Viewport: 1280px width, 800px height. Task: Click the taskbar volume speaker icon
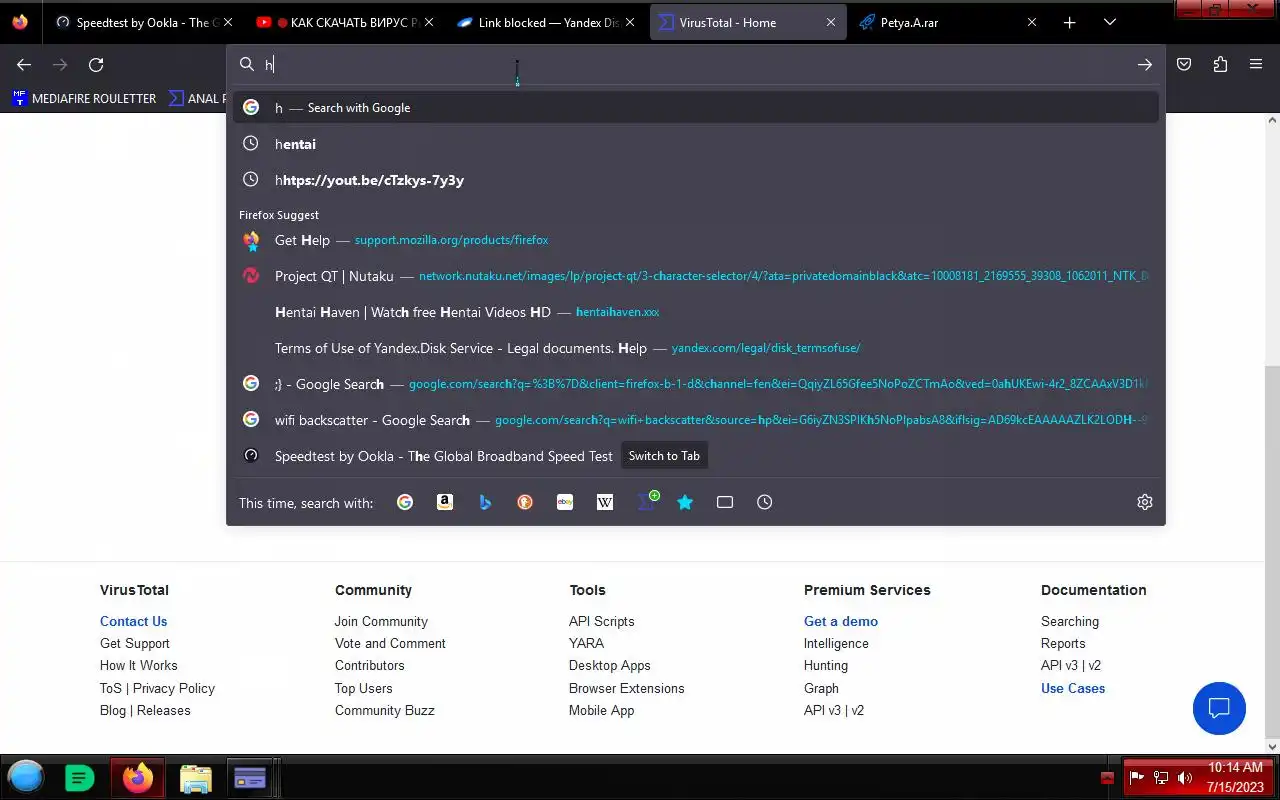pos(1185,777)
